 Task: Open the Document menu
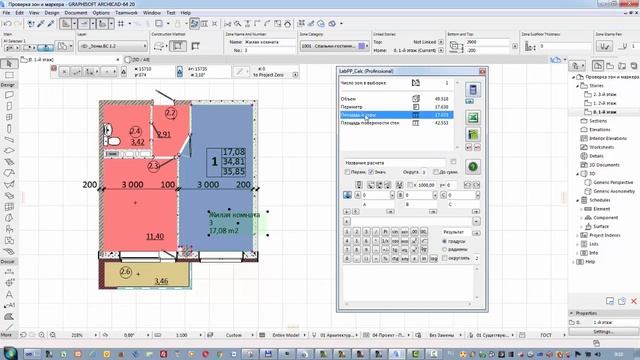tap(76, 13)
